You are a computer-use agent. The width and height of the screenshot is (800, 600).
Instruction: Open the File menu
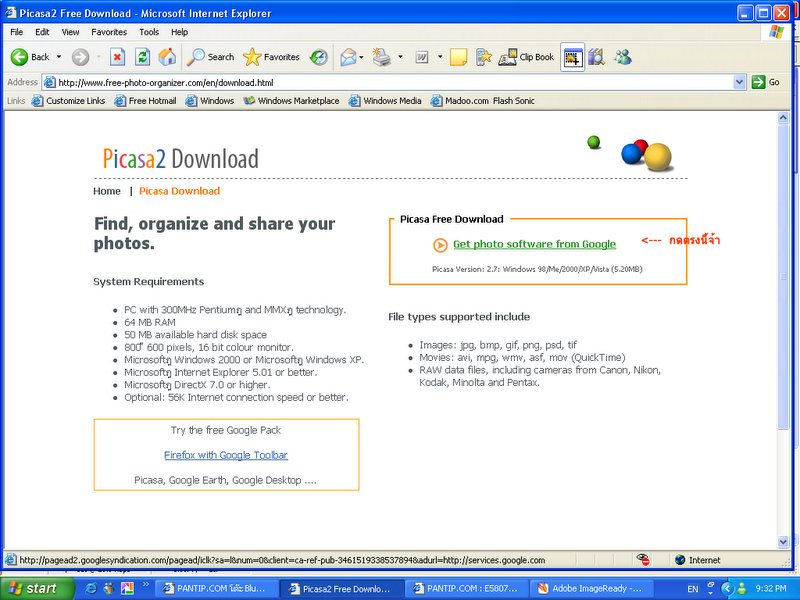coord(16,32)
